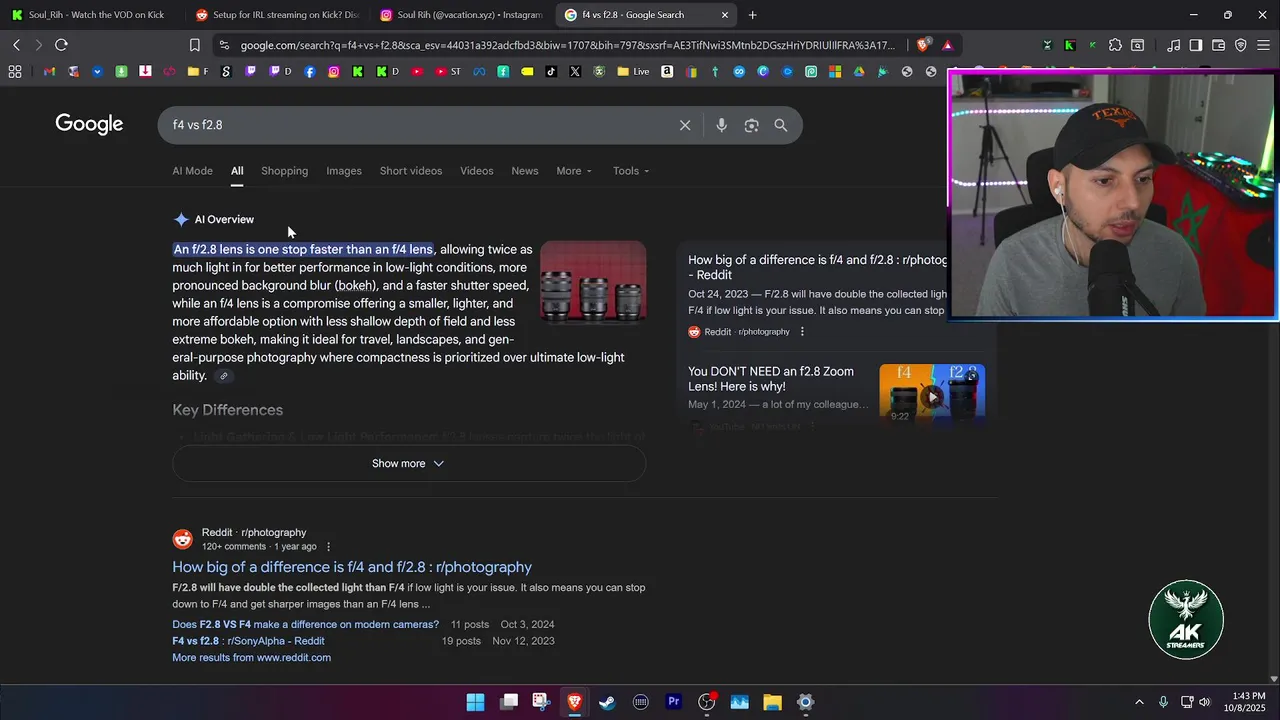Screen dimensions: 1280x720
Task: Open browser Extensions puzzle icon
Action: (1115, 45)
